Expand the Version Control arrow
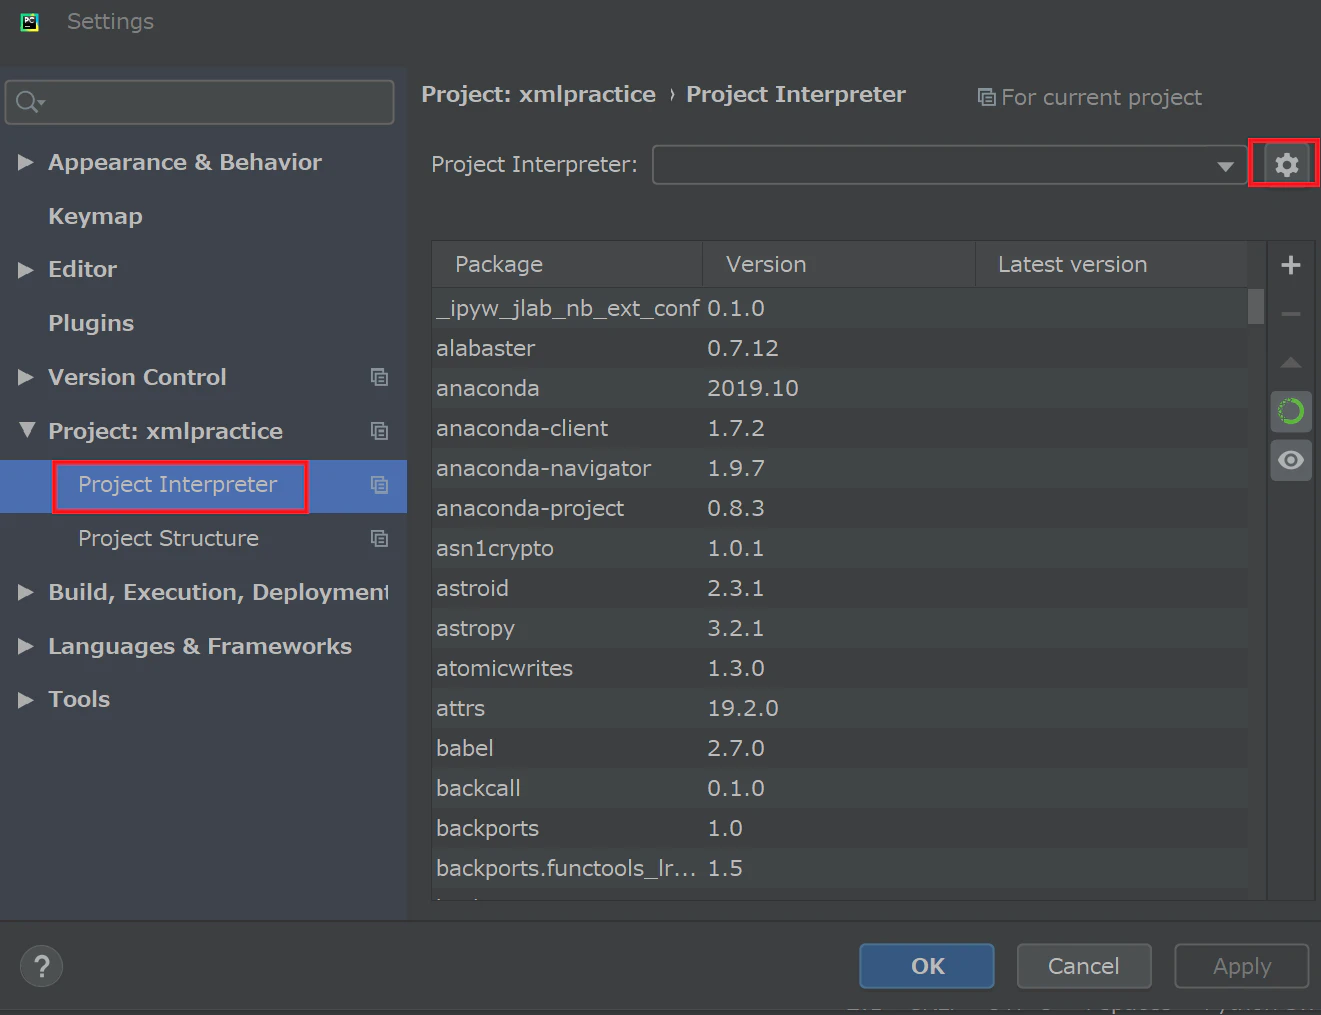 pyautogui.click(x=26, y=377)
